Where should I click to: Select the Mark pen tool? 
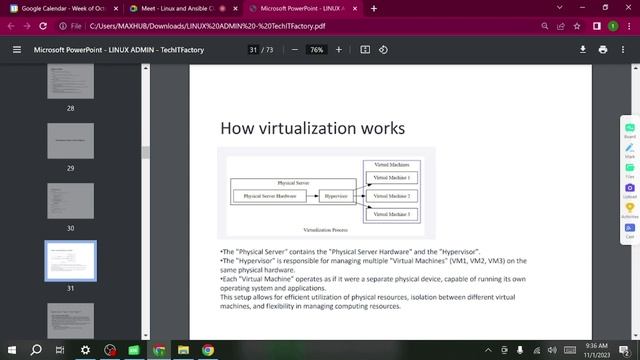[630, 150]
